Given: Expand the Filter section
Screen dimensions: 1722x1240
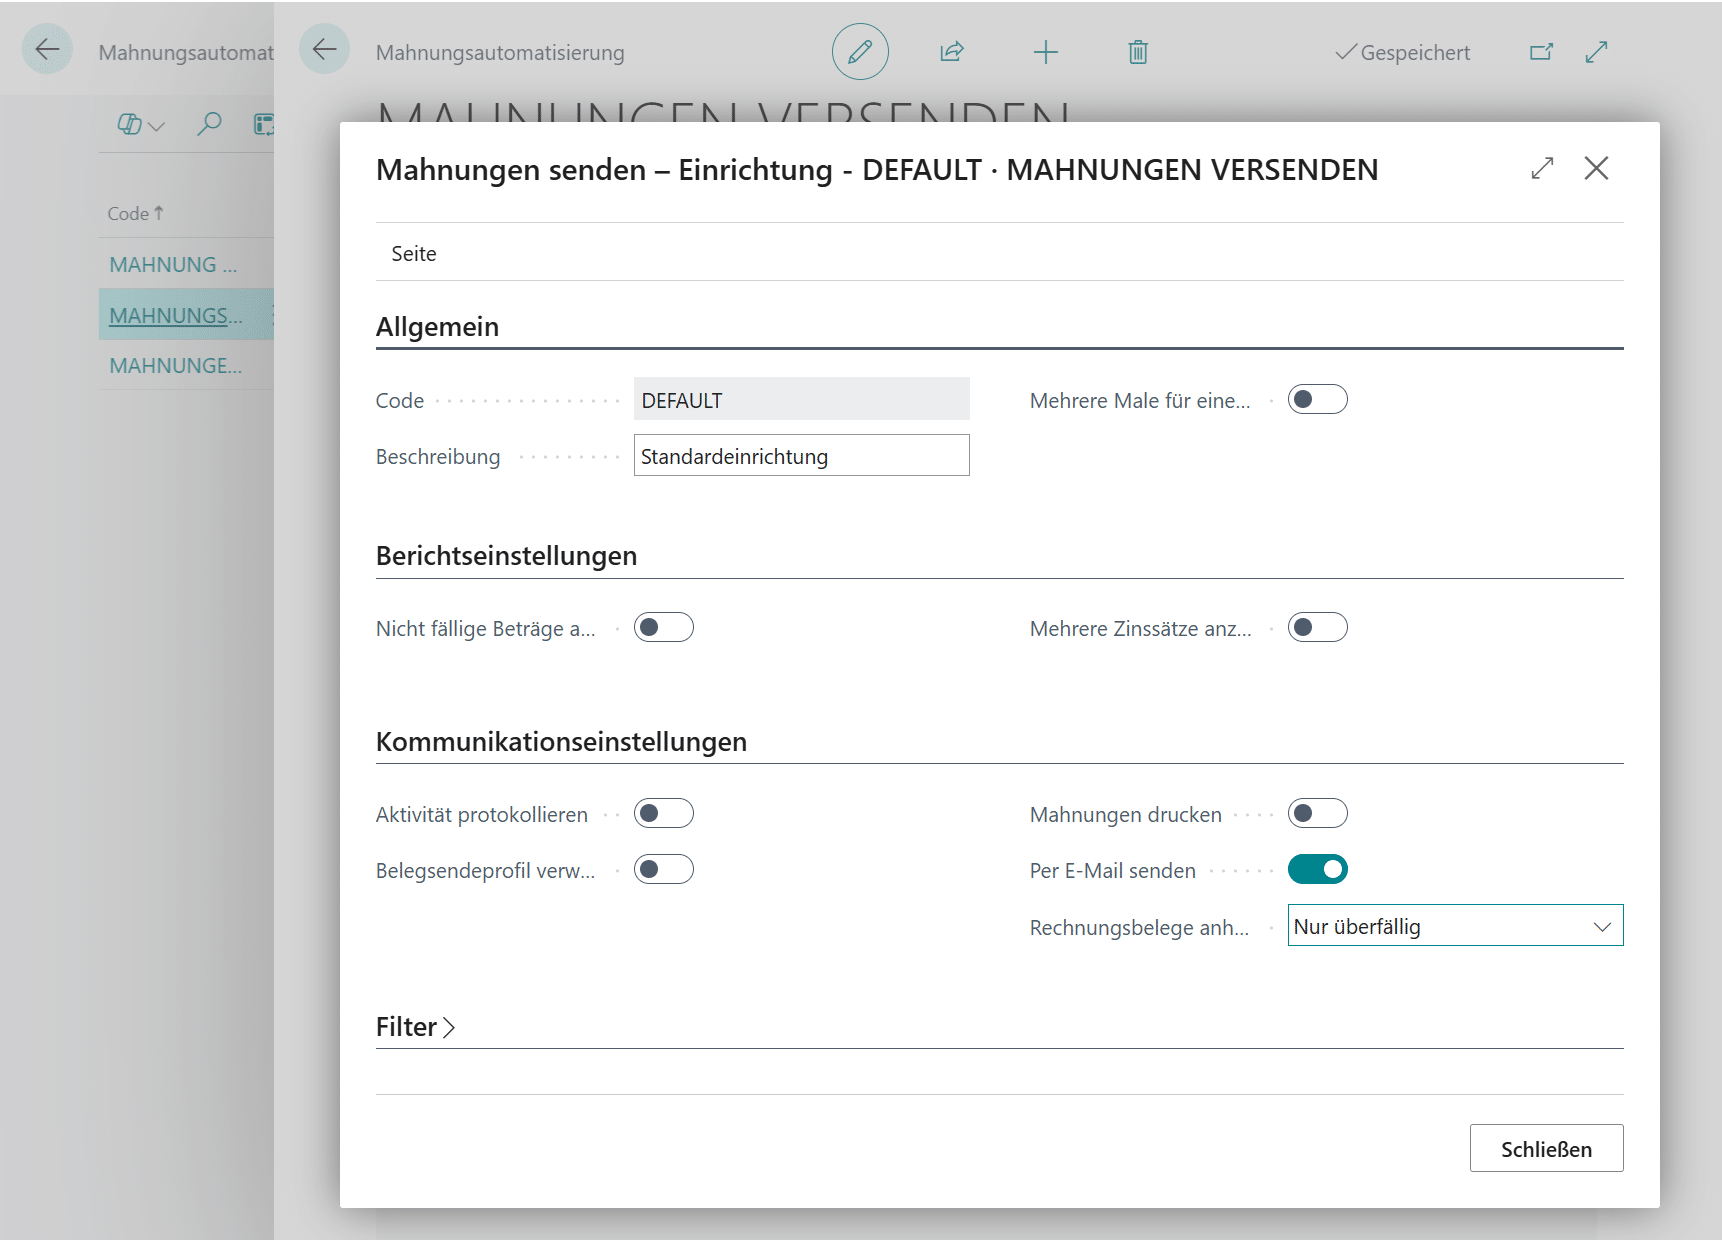Looking at the screenshot, I should coord(415,1026).
